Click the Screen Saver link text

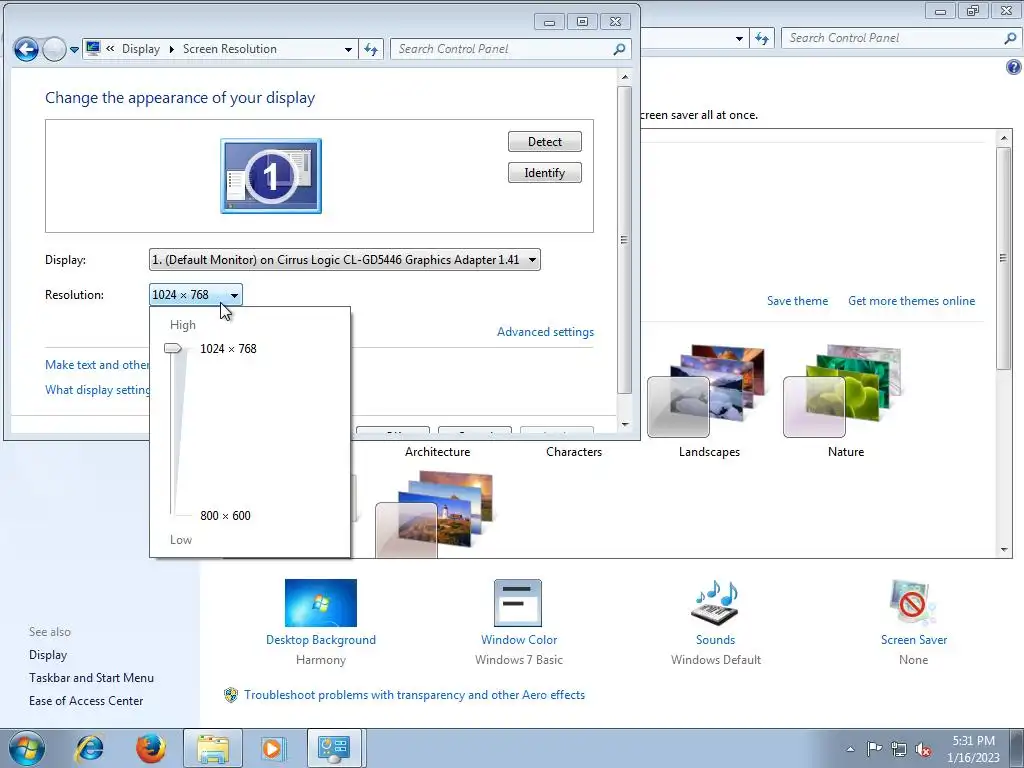pos(914,640)
